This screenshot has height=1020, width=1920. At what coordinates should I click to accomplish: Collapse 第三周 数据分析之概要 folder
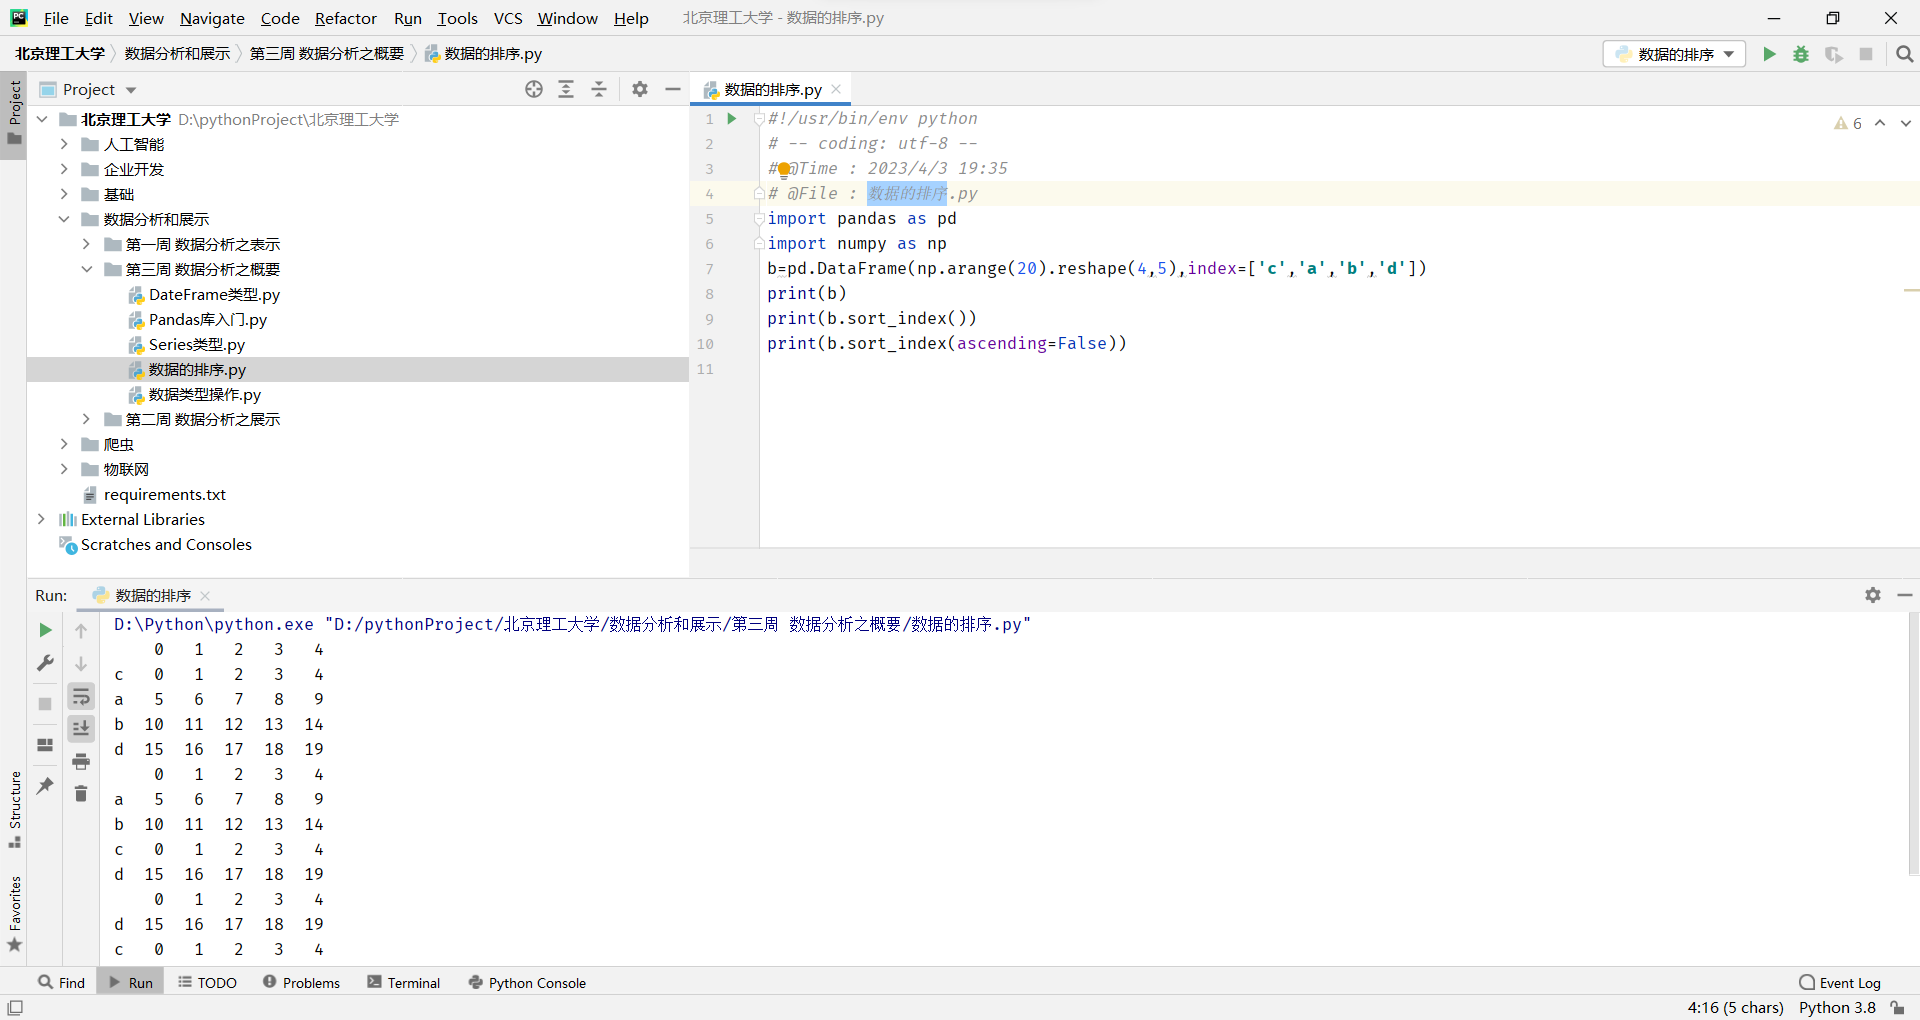86,269
